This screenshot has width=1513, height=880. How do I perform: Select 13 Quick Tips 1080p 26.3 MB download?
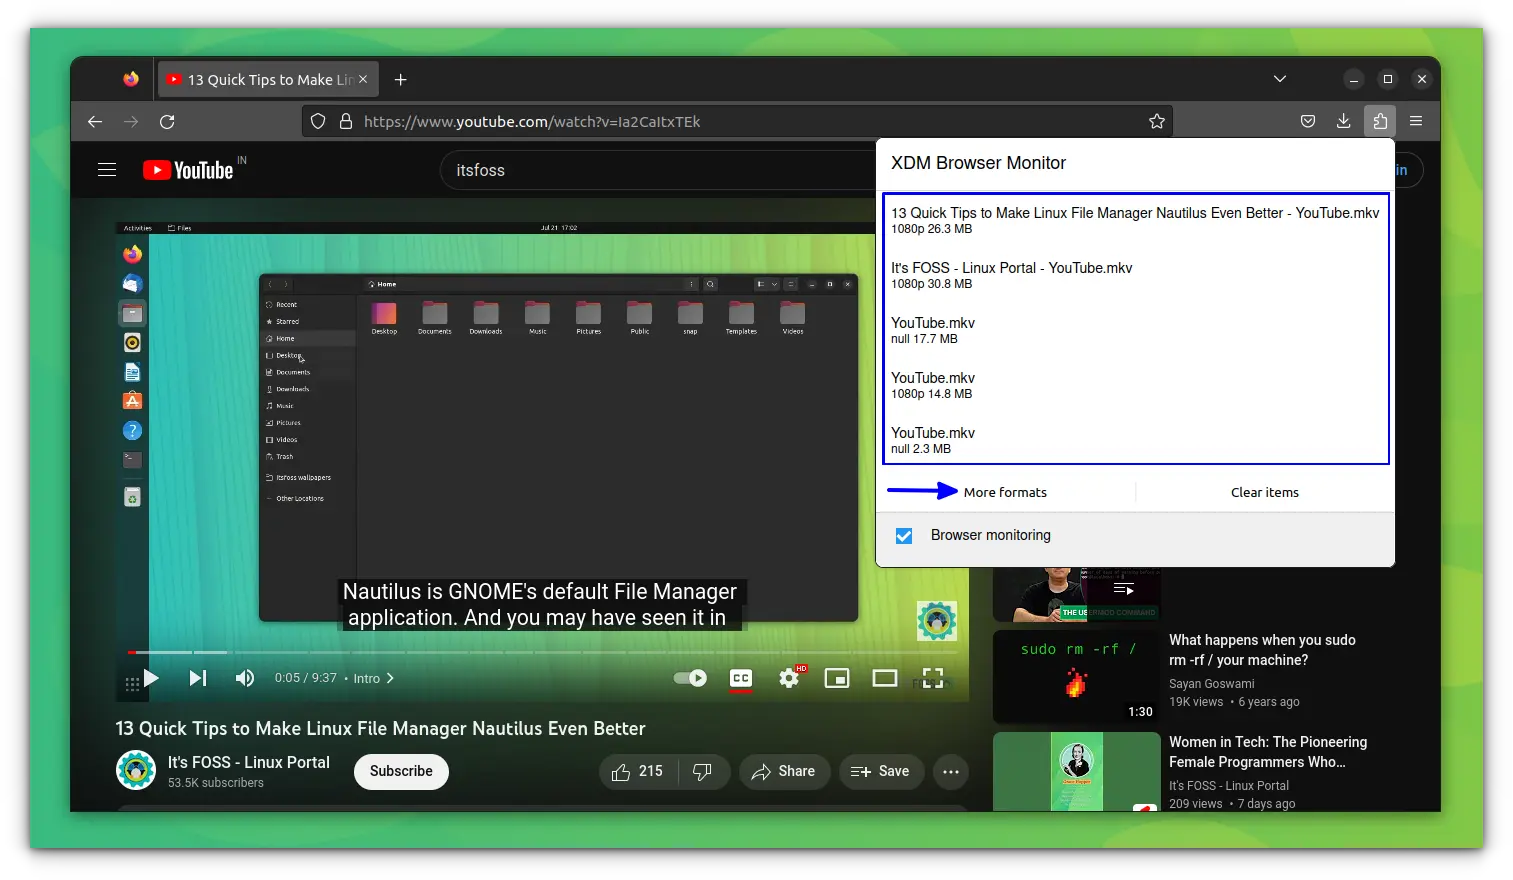click(1135, 220)
